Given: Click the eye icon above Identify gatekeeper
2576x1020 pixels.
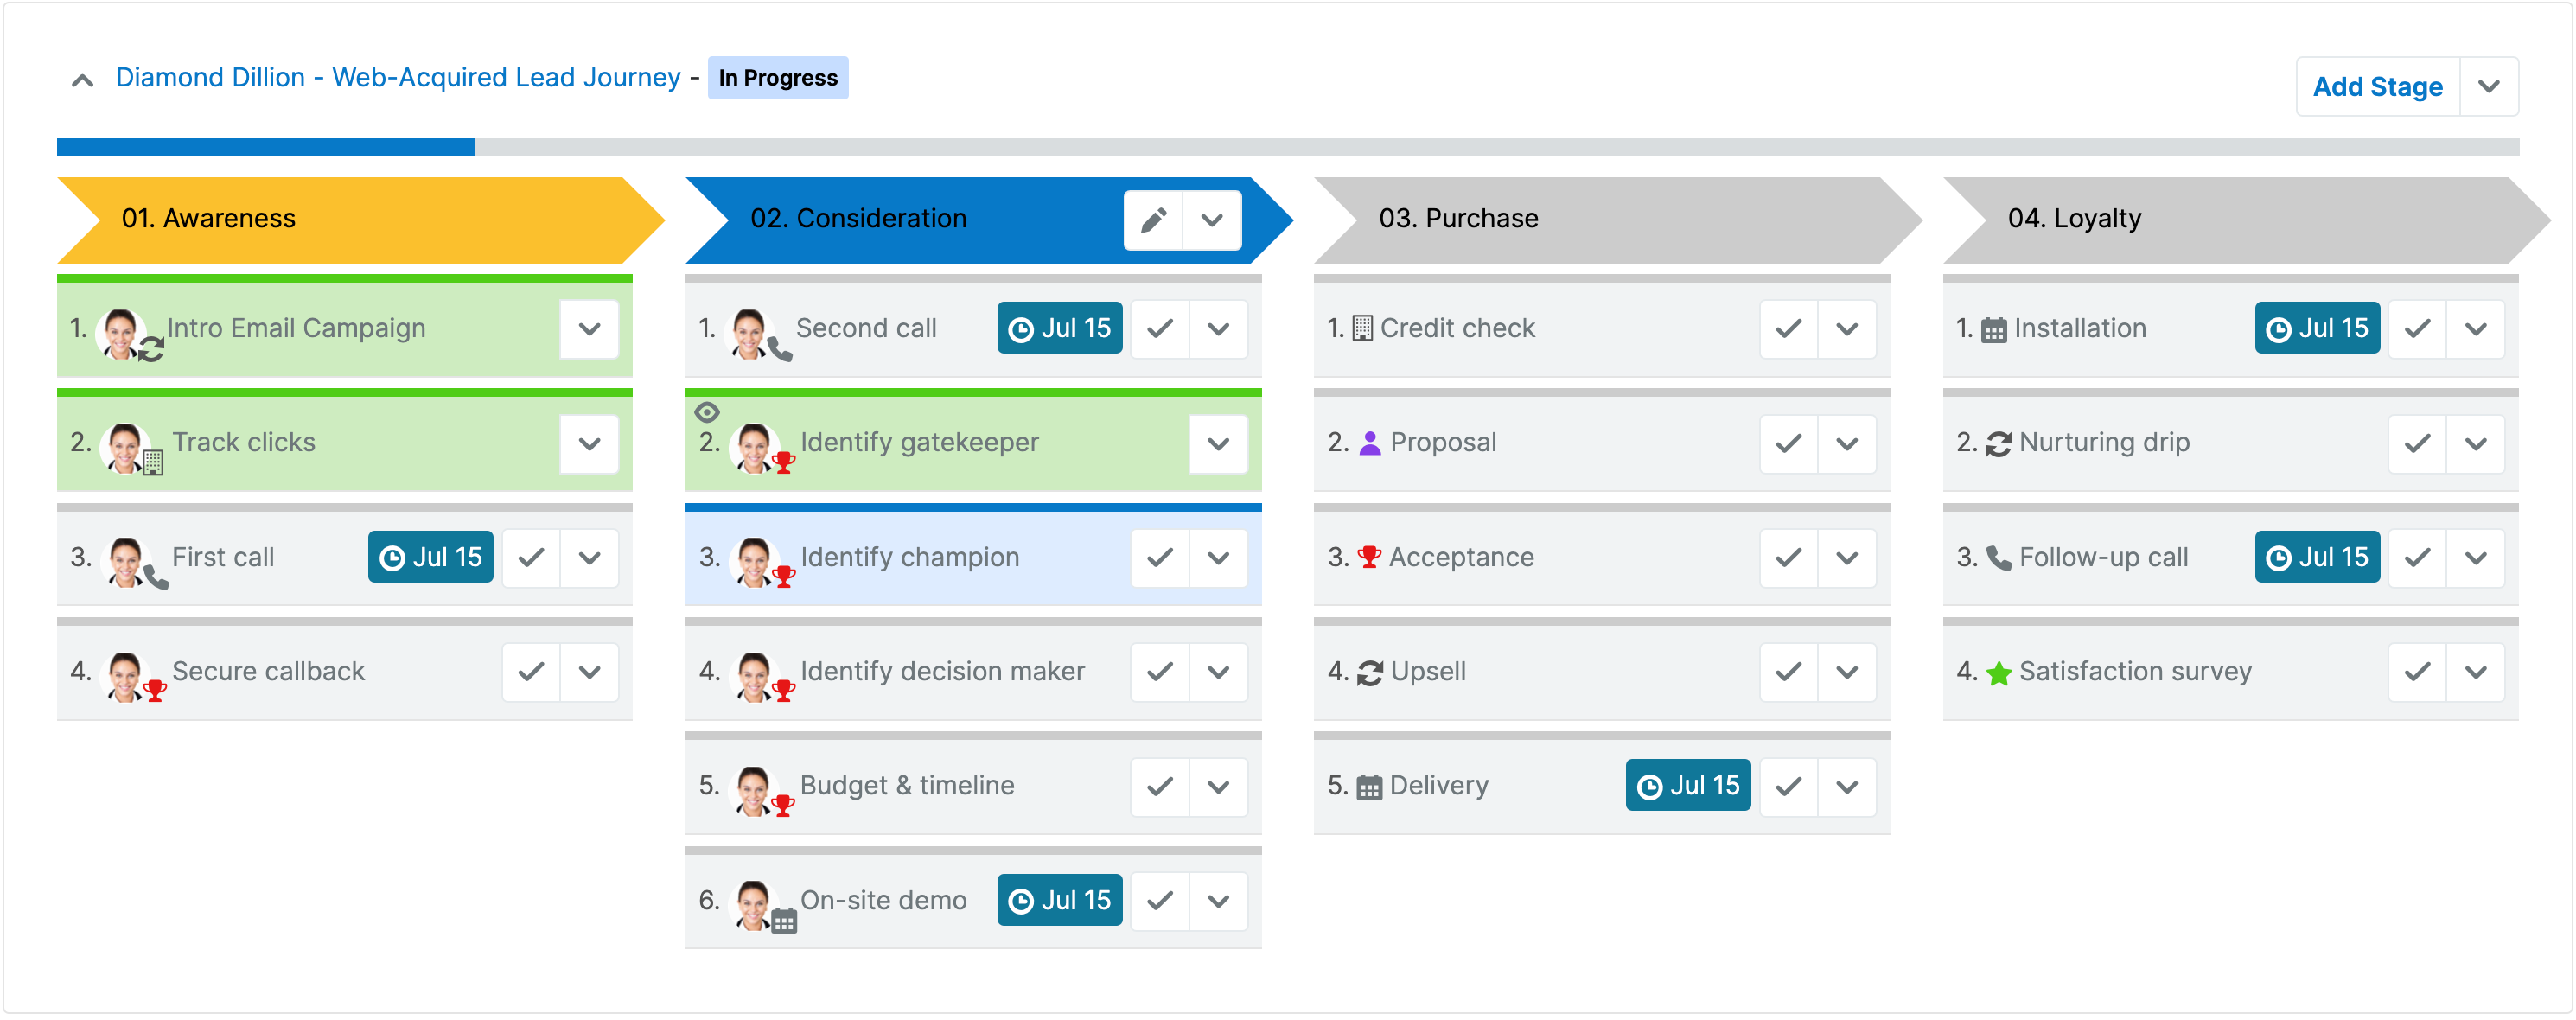Looking at the screenshot, I should point(707,412).
